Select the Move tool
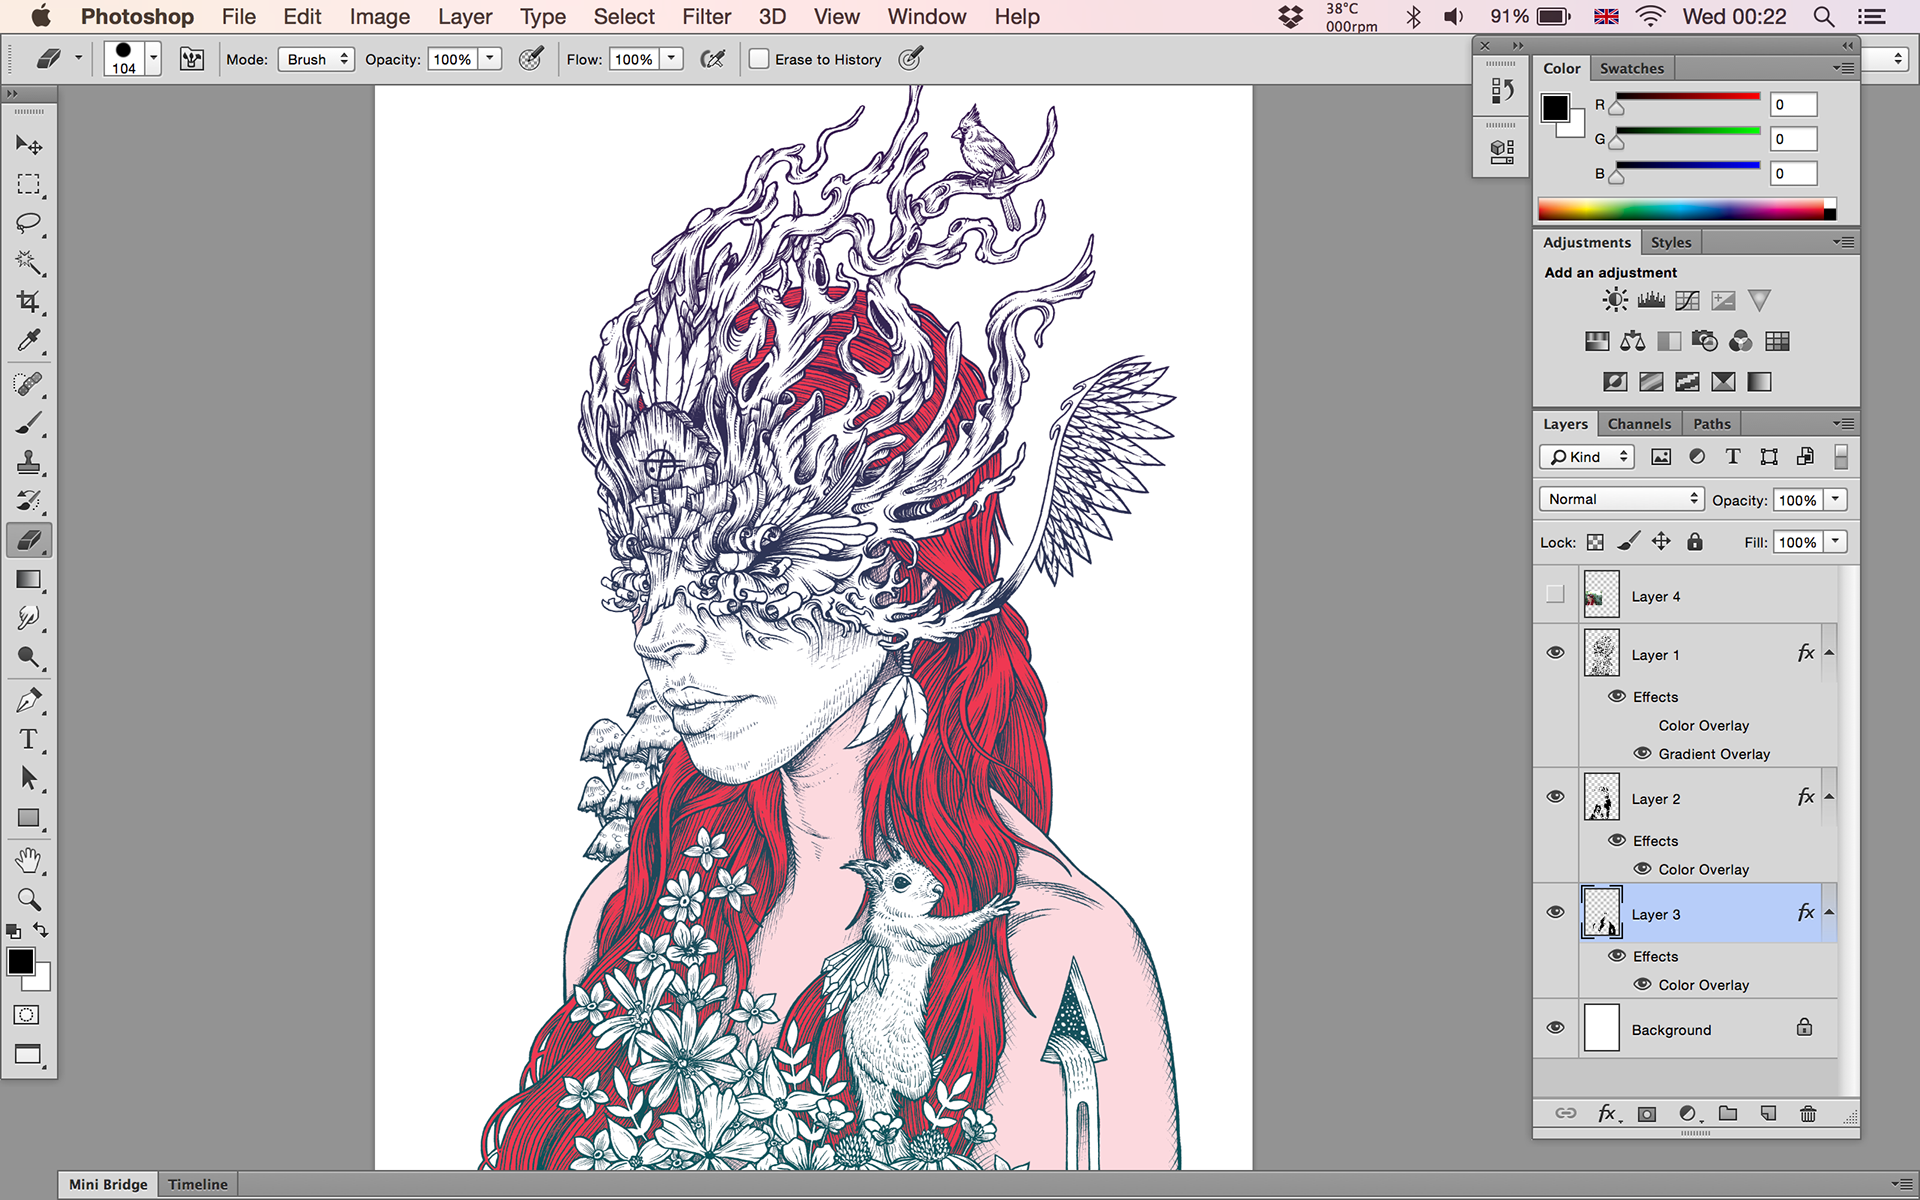 (x=28, y=145)
